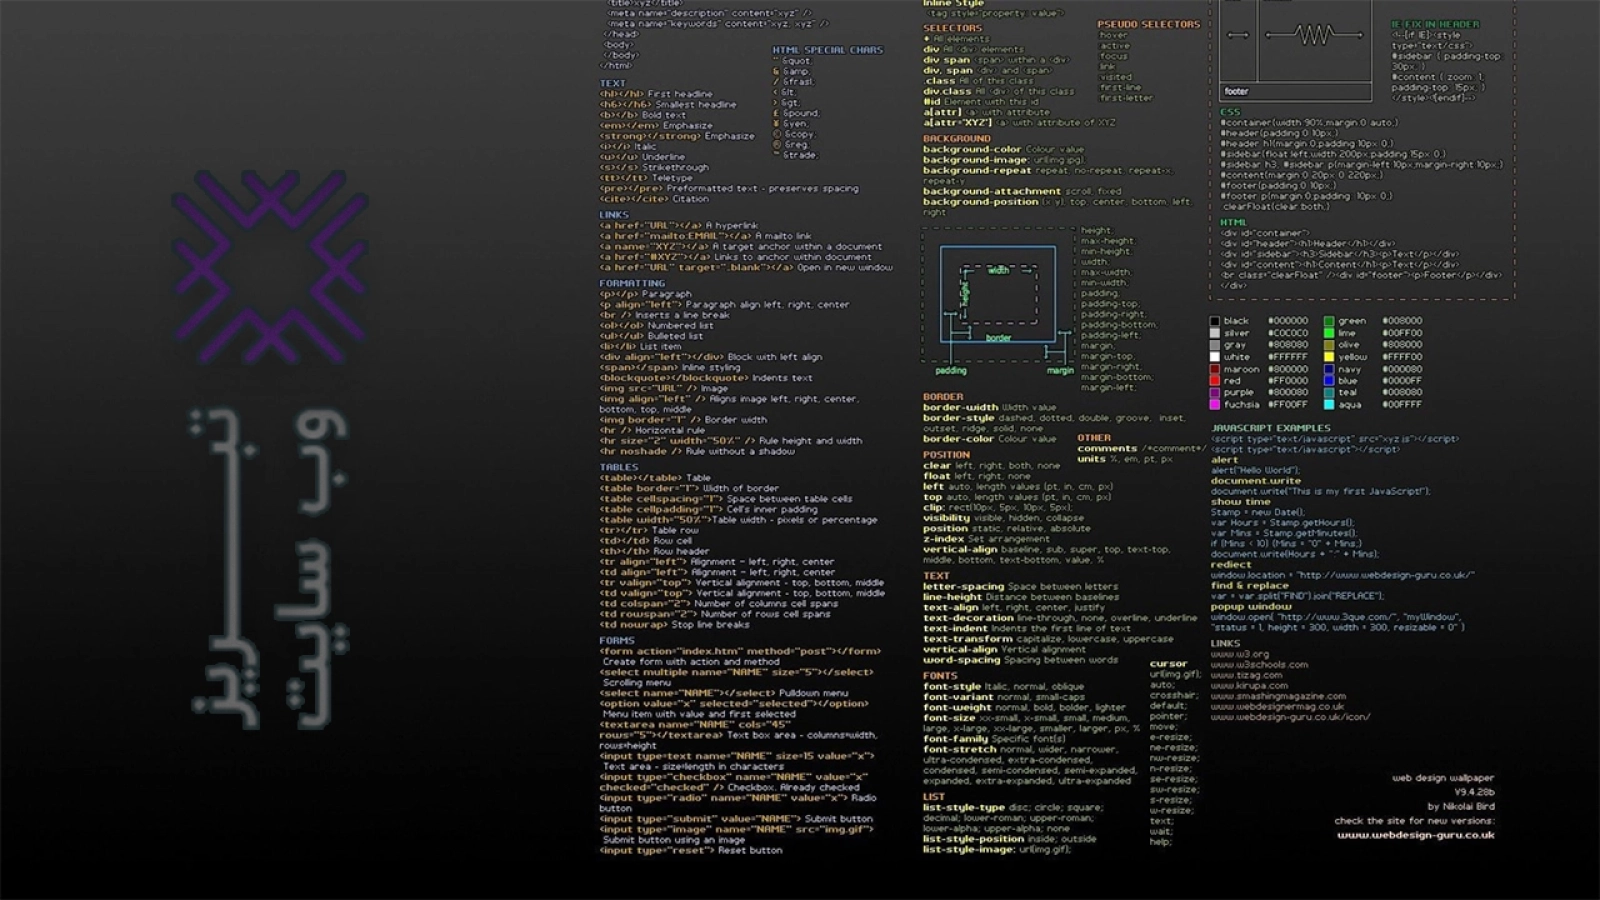The height and width of the screenshot is (900, 1600).
Task: Click the "margin" label below the box-model diagram
Action: pos(1060,371)
